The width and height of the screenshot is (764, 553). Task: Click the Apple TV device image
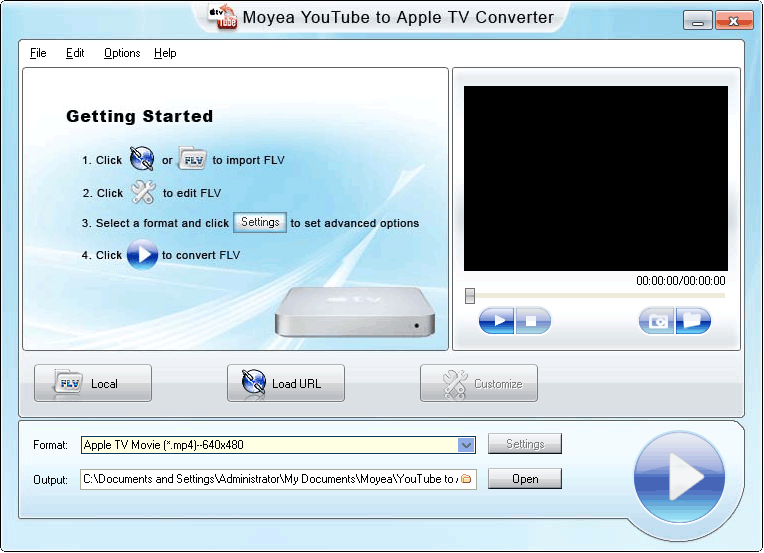point(355,312)
